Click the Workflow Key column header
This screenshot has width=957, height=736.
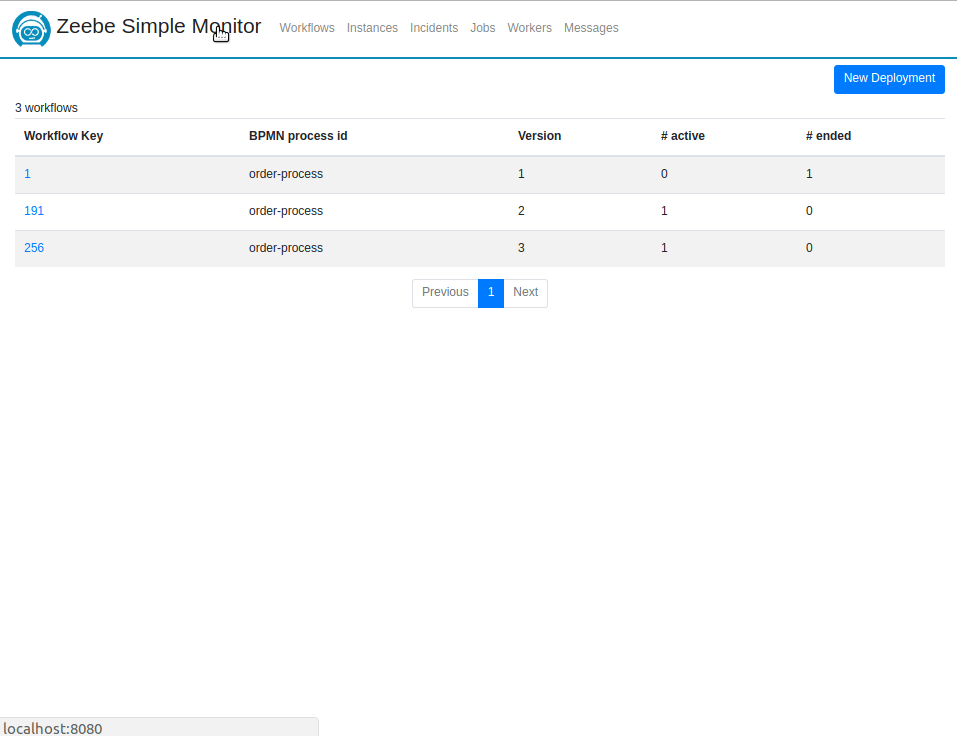coord(63,136)
